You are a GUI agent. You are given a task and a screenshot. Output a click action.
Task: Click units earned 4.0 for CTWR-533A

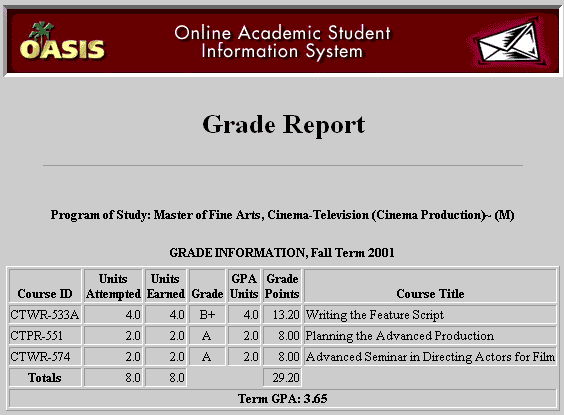[x=165, y=315]
